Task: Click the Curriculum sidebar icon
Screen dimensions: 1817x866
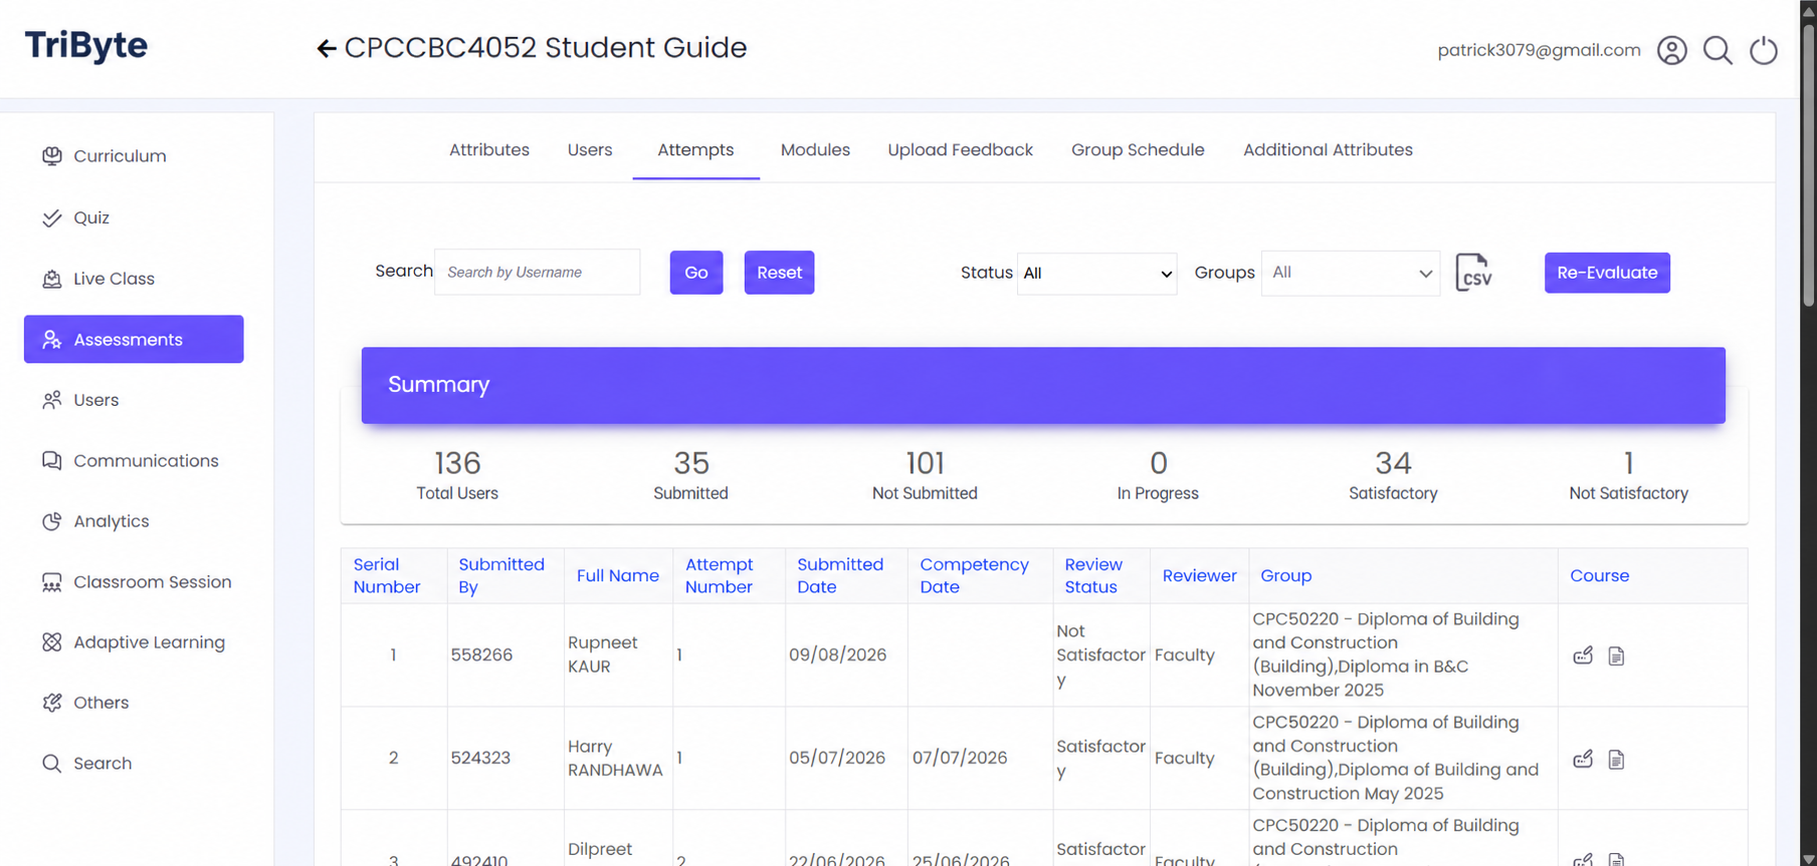Action: pyautogui.click(x=52, y=156)
